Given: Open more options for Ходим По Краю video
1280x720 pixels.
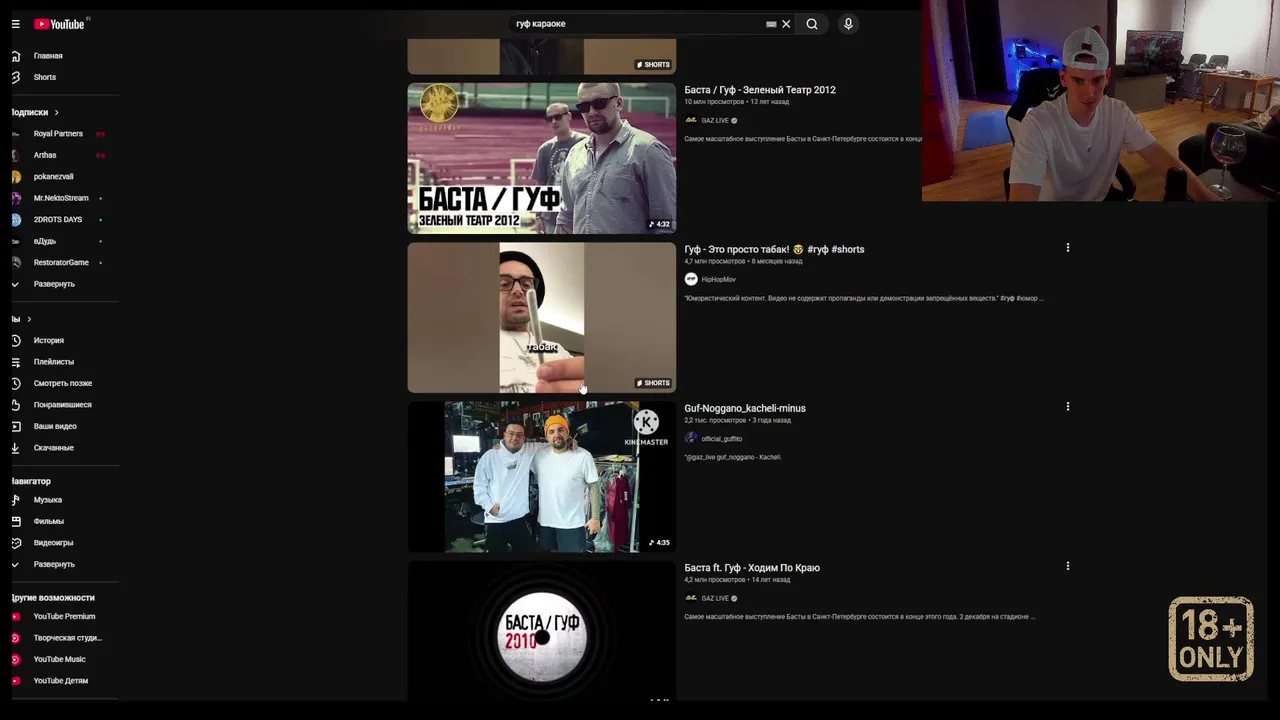Looking at the screenshot, I should click(1067, 566).
